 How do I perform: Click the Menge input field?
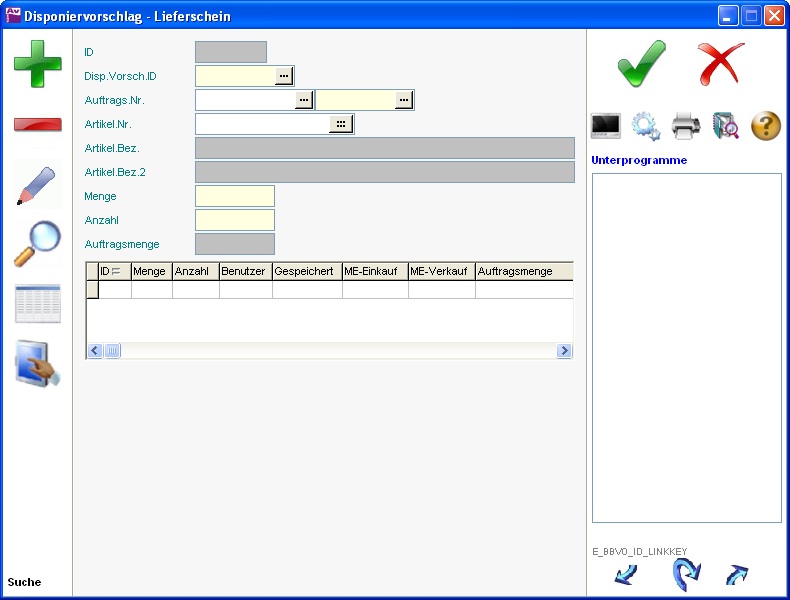click(234, 196)
